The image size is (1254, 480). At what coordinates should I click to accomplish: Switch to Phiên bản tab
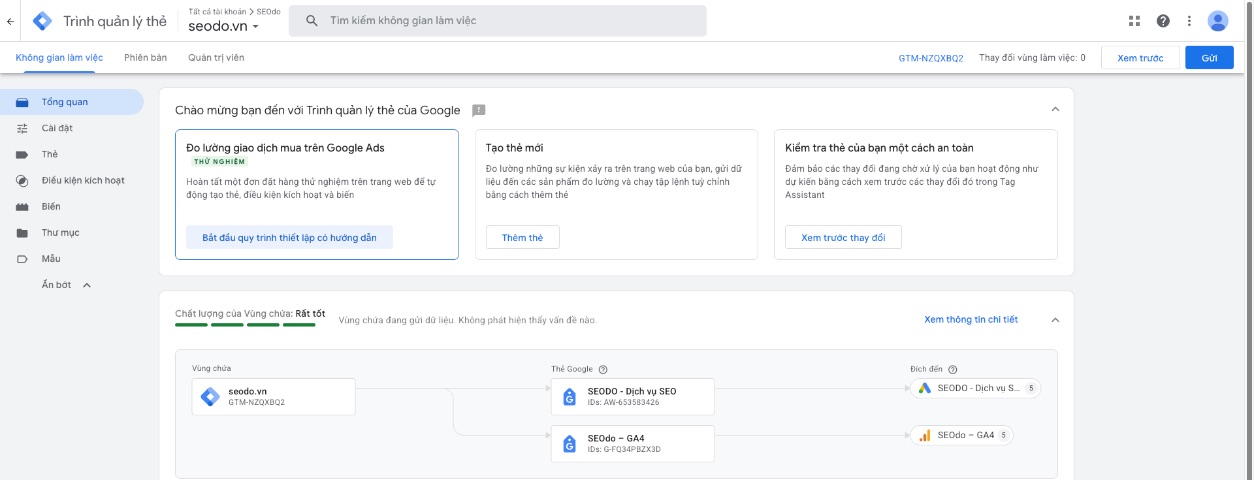pos(146,58)
